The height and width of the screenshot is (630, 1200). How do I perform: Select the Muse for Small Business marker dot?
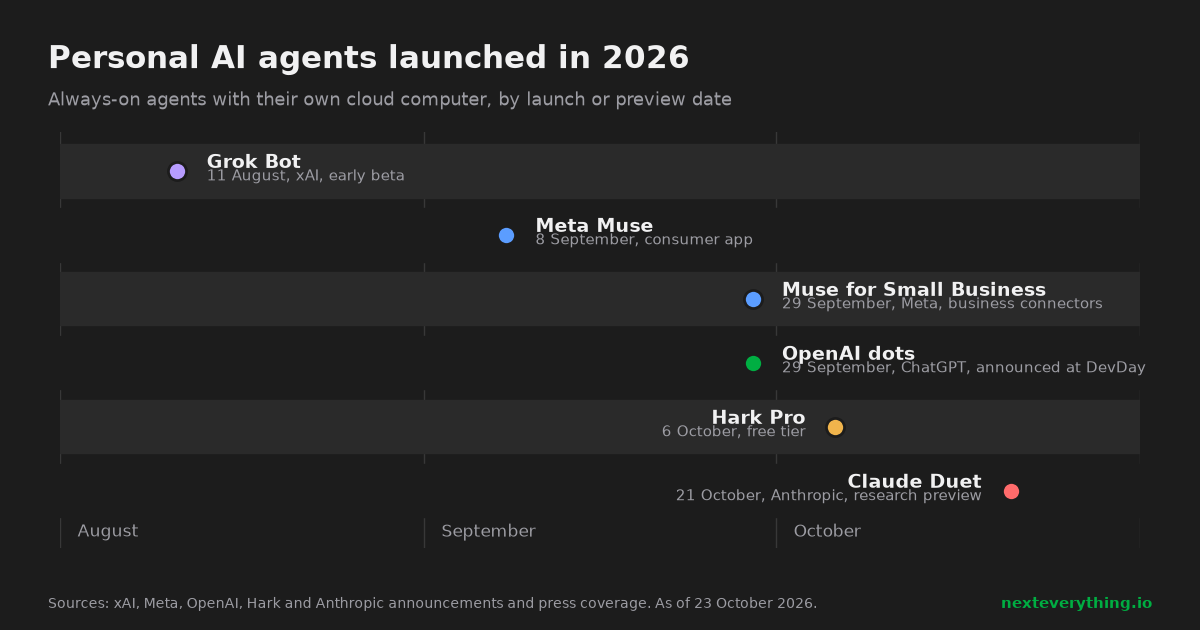point(753,299)
